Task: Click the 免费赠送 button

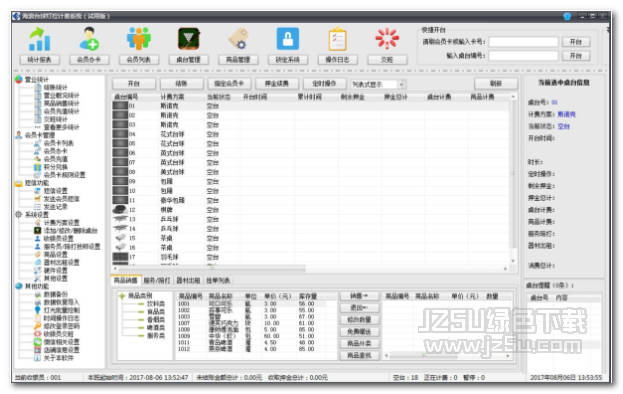Action: (x=359, y=332)
